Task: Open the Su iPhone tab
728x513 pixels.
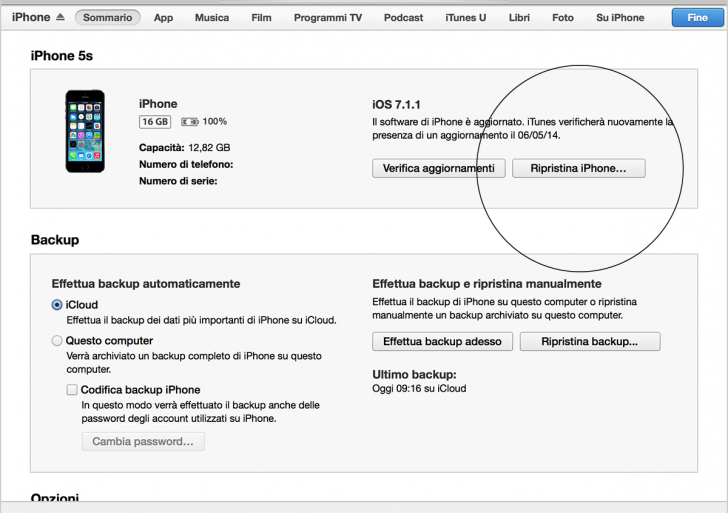Action: [x=620, y=18]
